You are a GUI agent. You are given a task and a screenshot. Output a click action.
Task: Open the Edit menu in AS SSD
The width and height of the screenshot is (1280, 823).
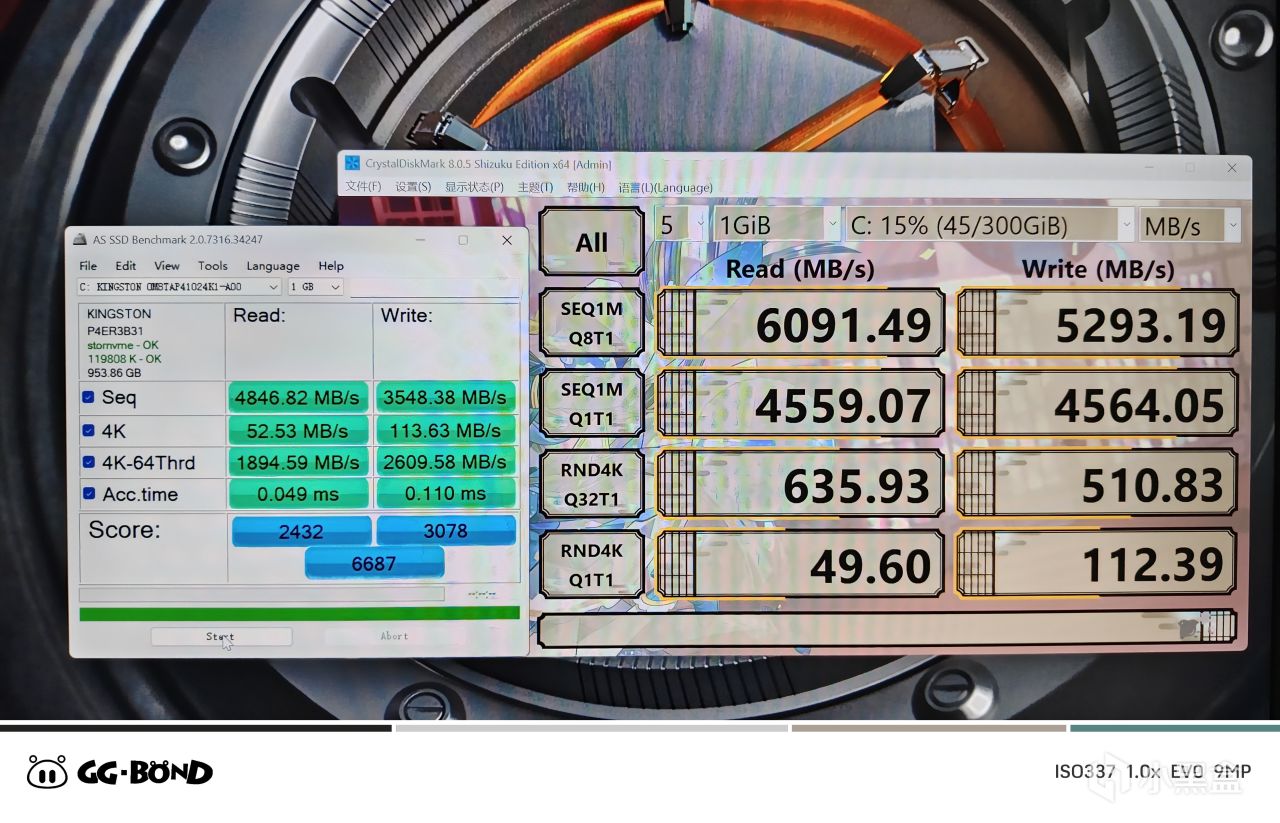tap(125, 266)
